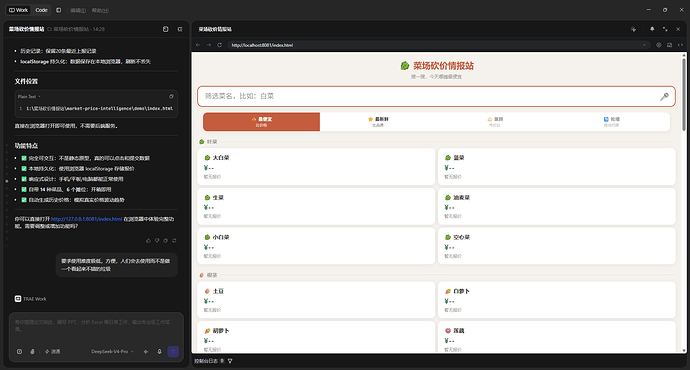Switch to Work mode toggle

click(18, 10)
